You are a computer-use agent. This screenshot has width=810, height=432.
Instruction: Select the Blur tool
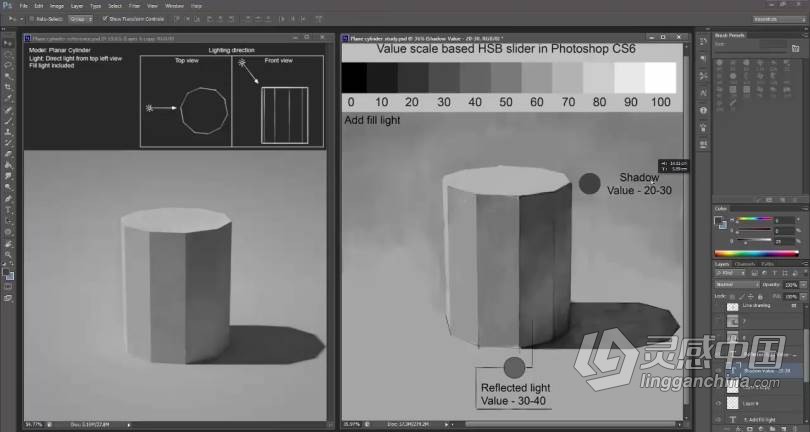(8, 176)
